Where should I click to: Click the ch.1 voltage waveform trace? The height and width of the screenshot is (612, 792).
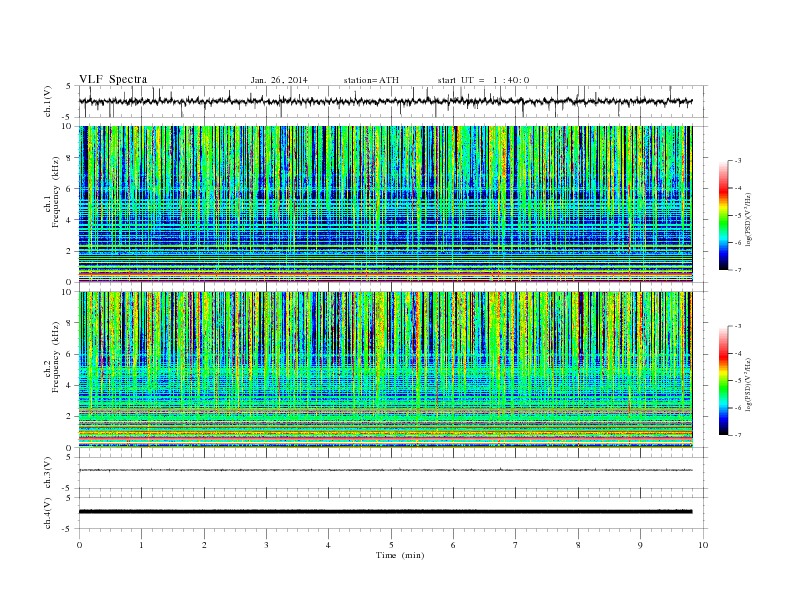coord(385,101)
